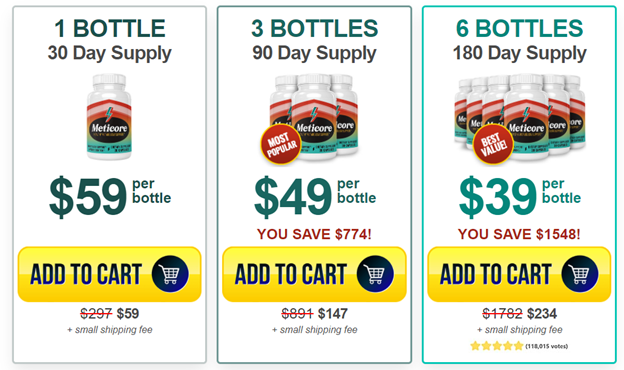Select the 1 BOTTLE heading
The image size is (624, 370).
[109, 28]
